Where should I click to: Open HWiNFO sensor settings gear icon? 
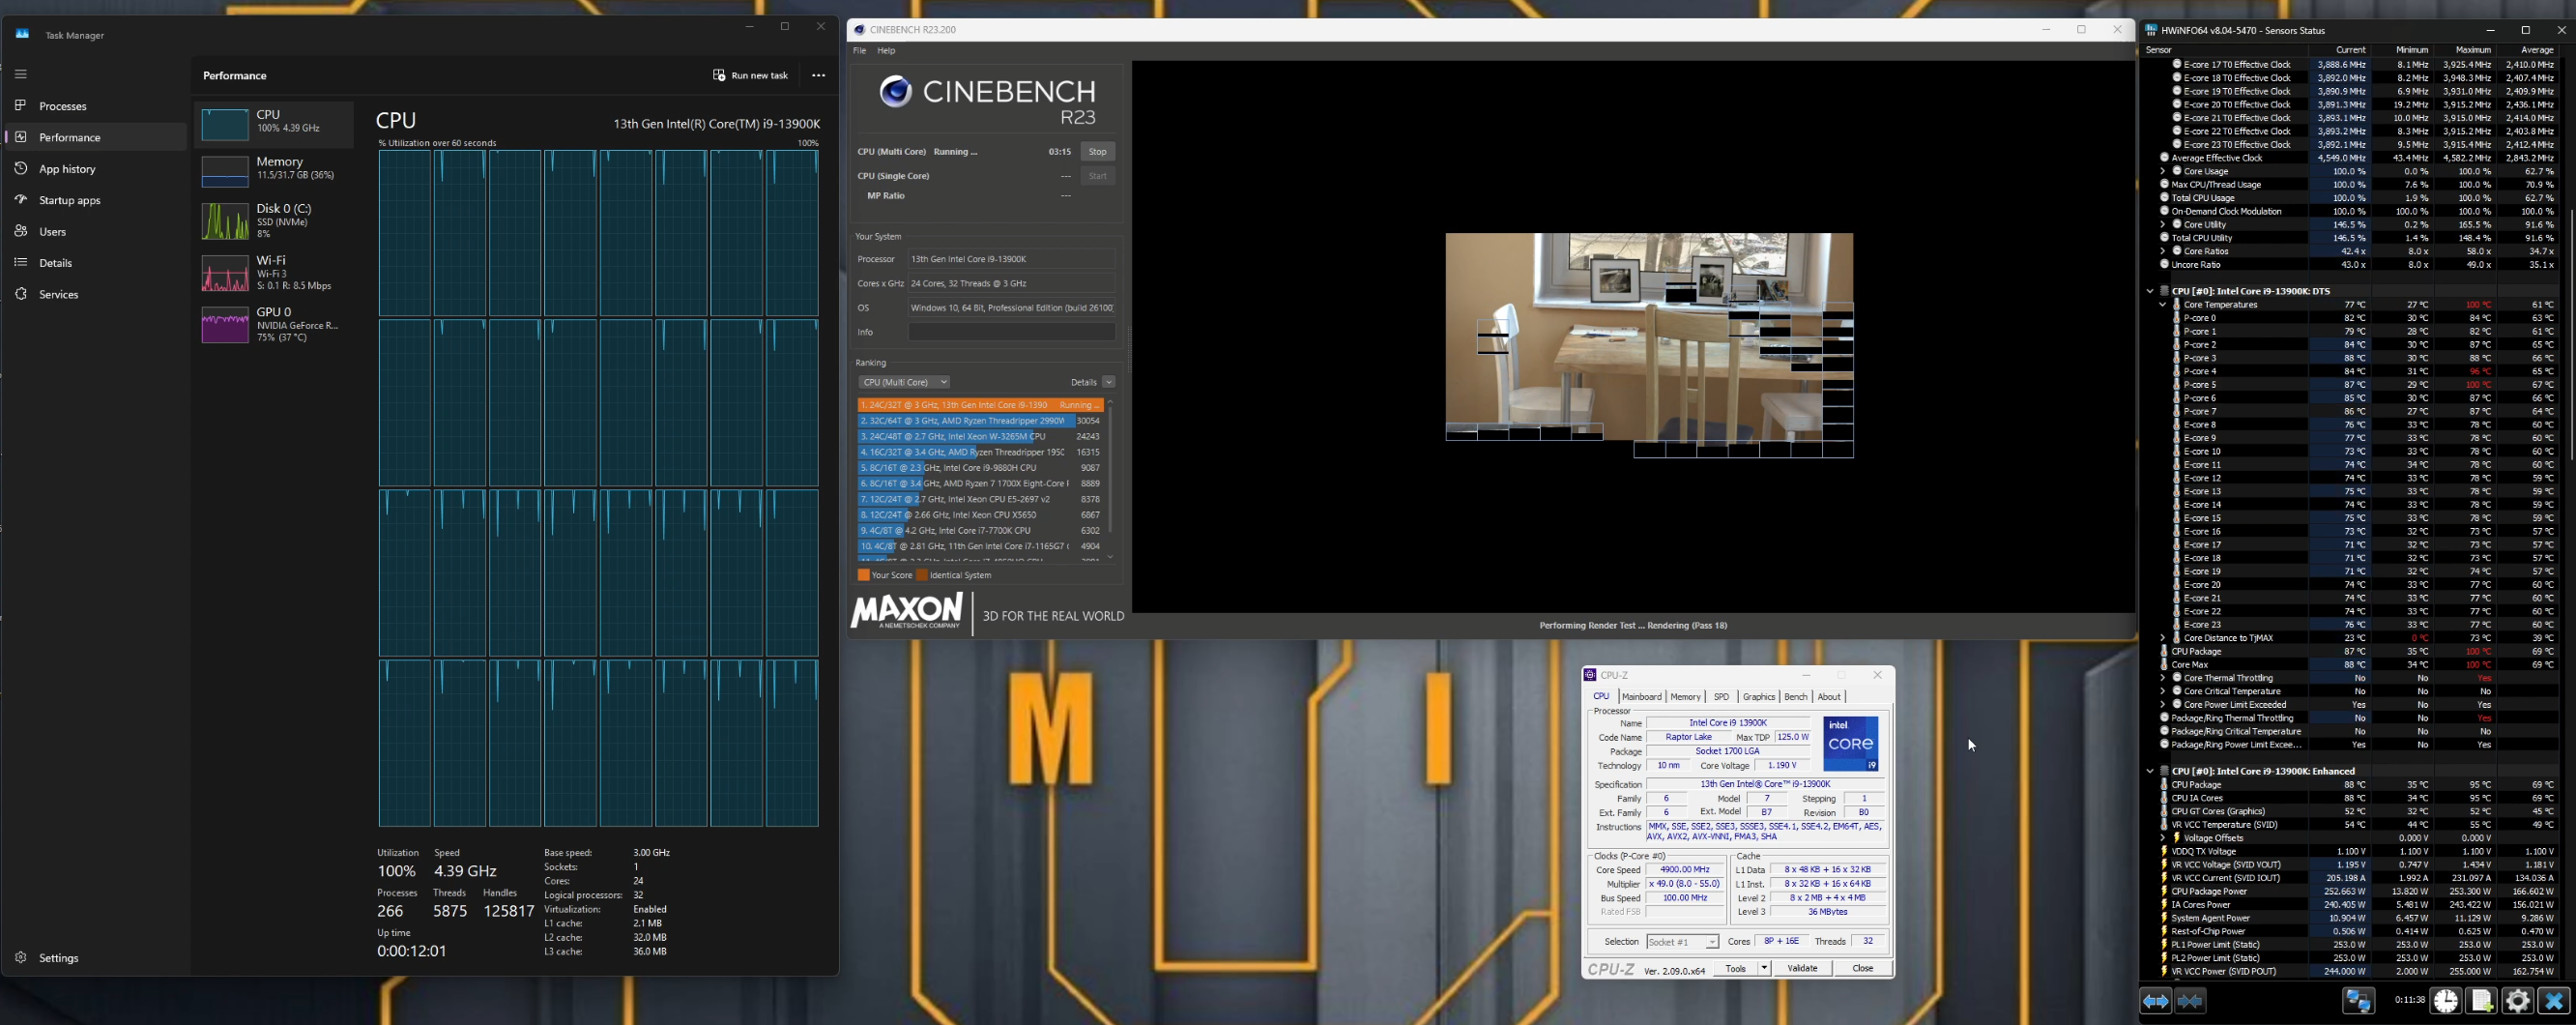coord(2517,1001)
